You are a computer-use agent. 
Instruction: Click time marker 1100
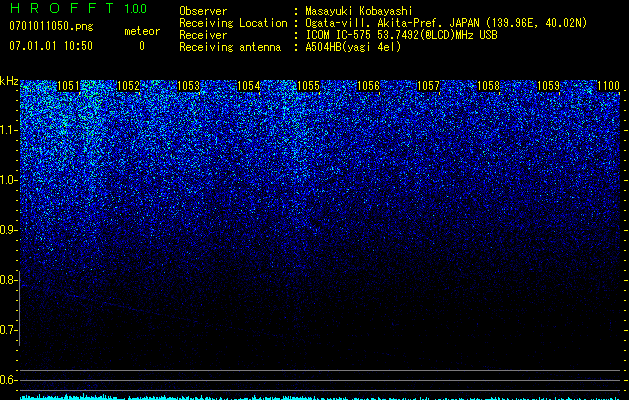pyautogui.click(x=608, y=86)
